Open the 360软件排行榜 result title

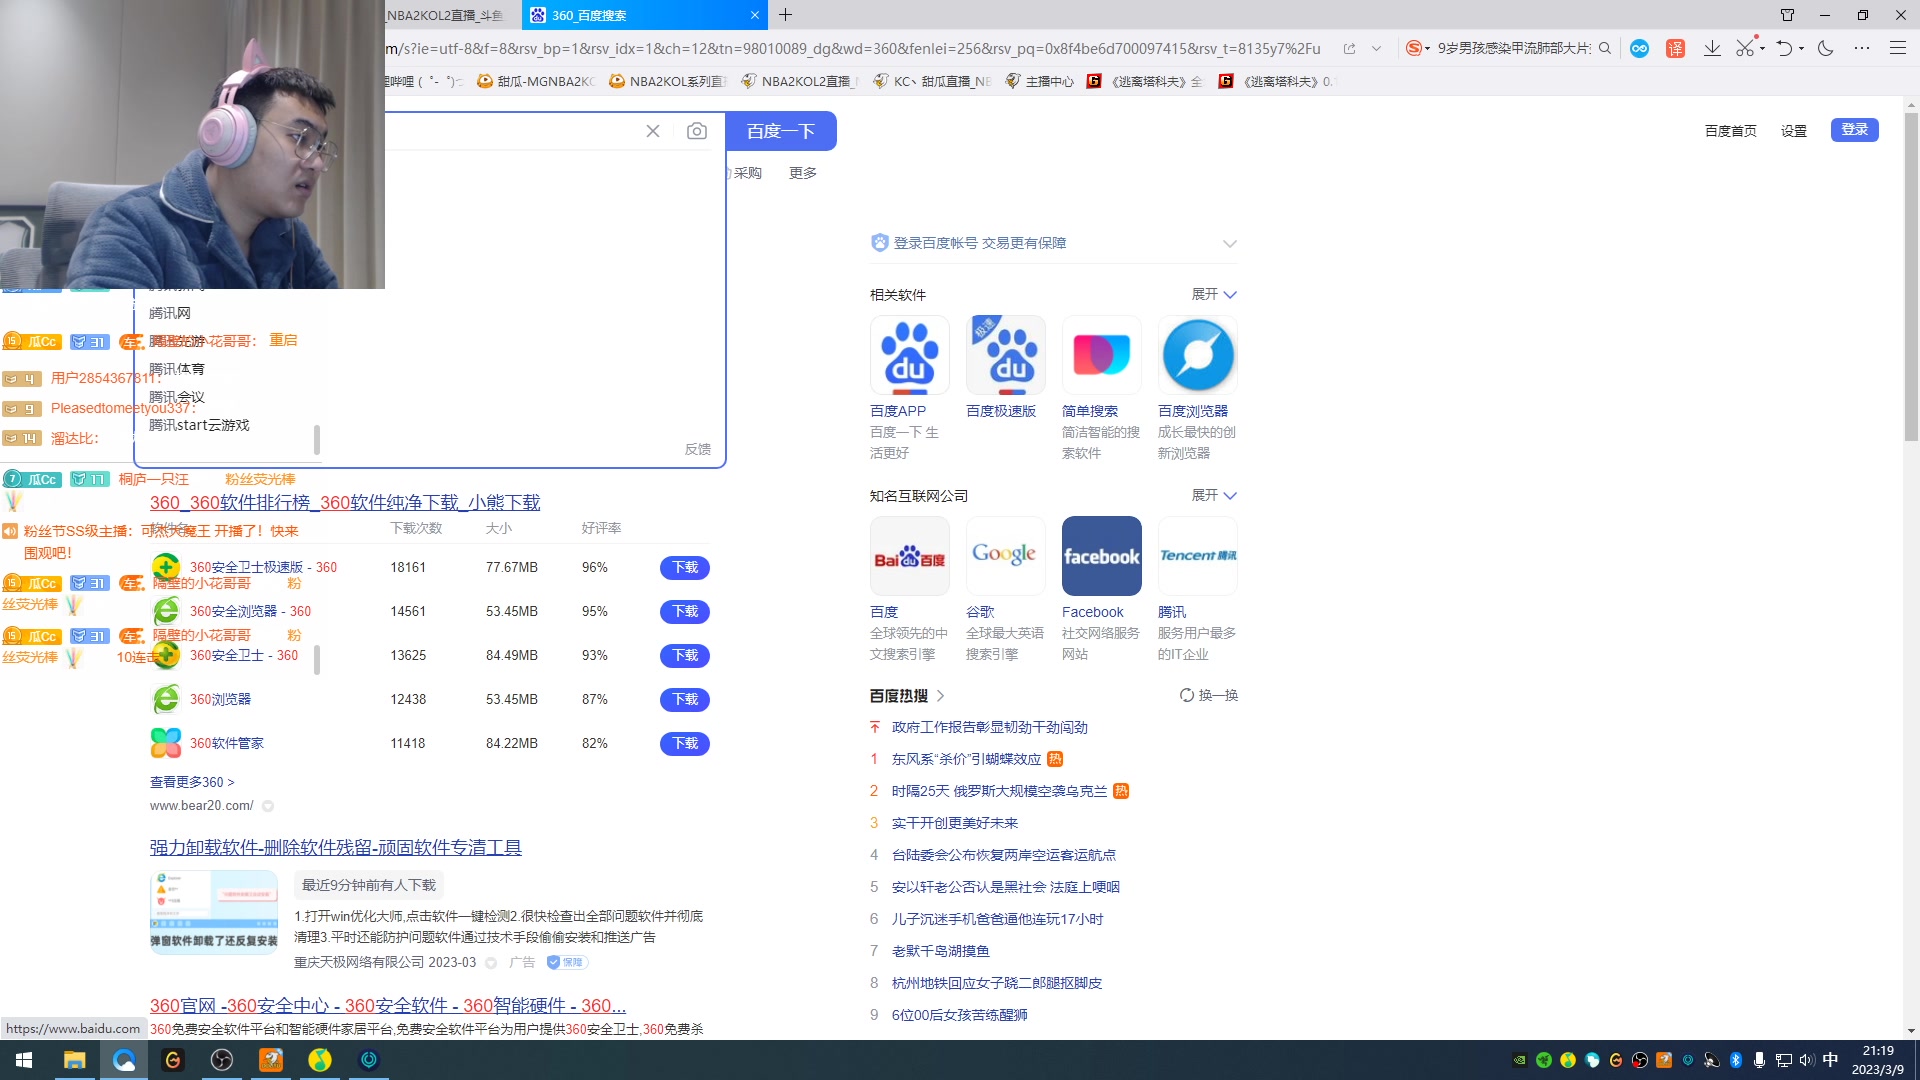345,502
